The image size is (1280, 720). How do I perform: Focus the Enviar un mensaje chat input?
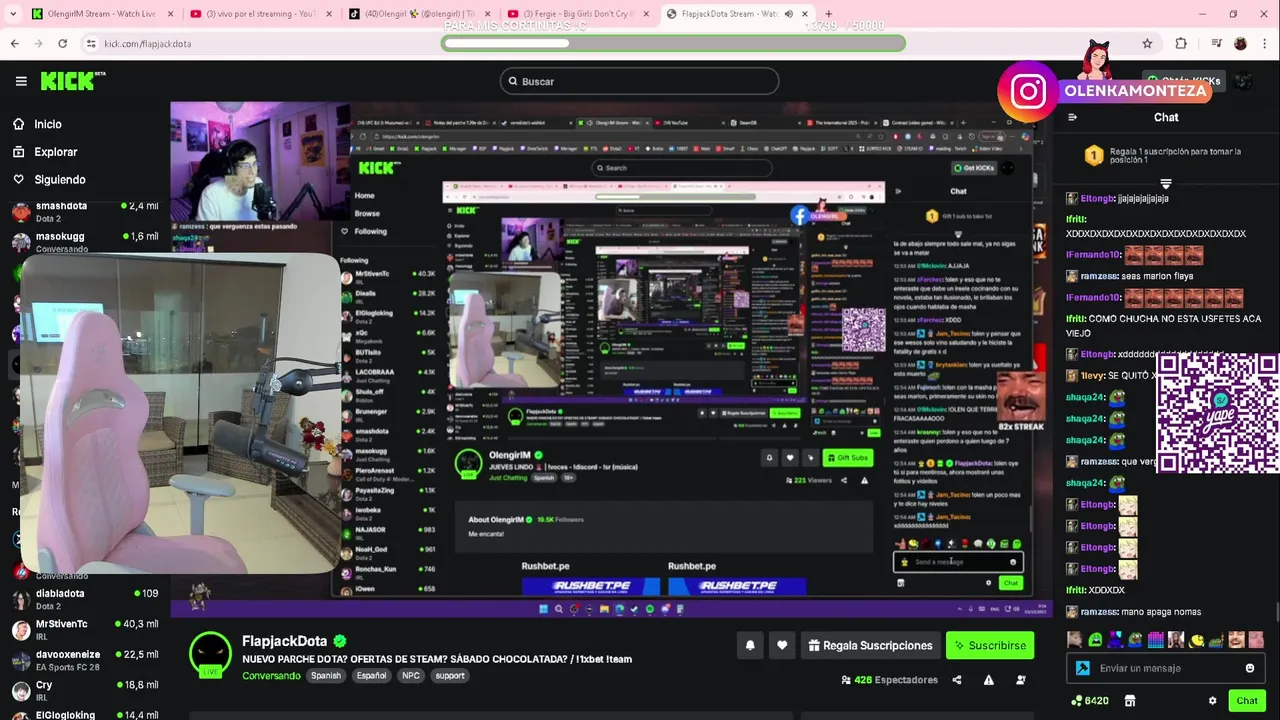[1165, 668]
